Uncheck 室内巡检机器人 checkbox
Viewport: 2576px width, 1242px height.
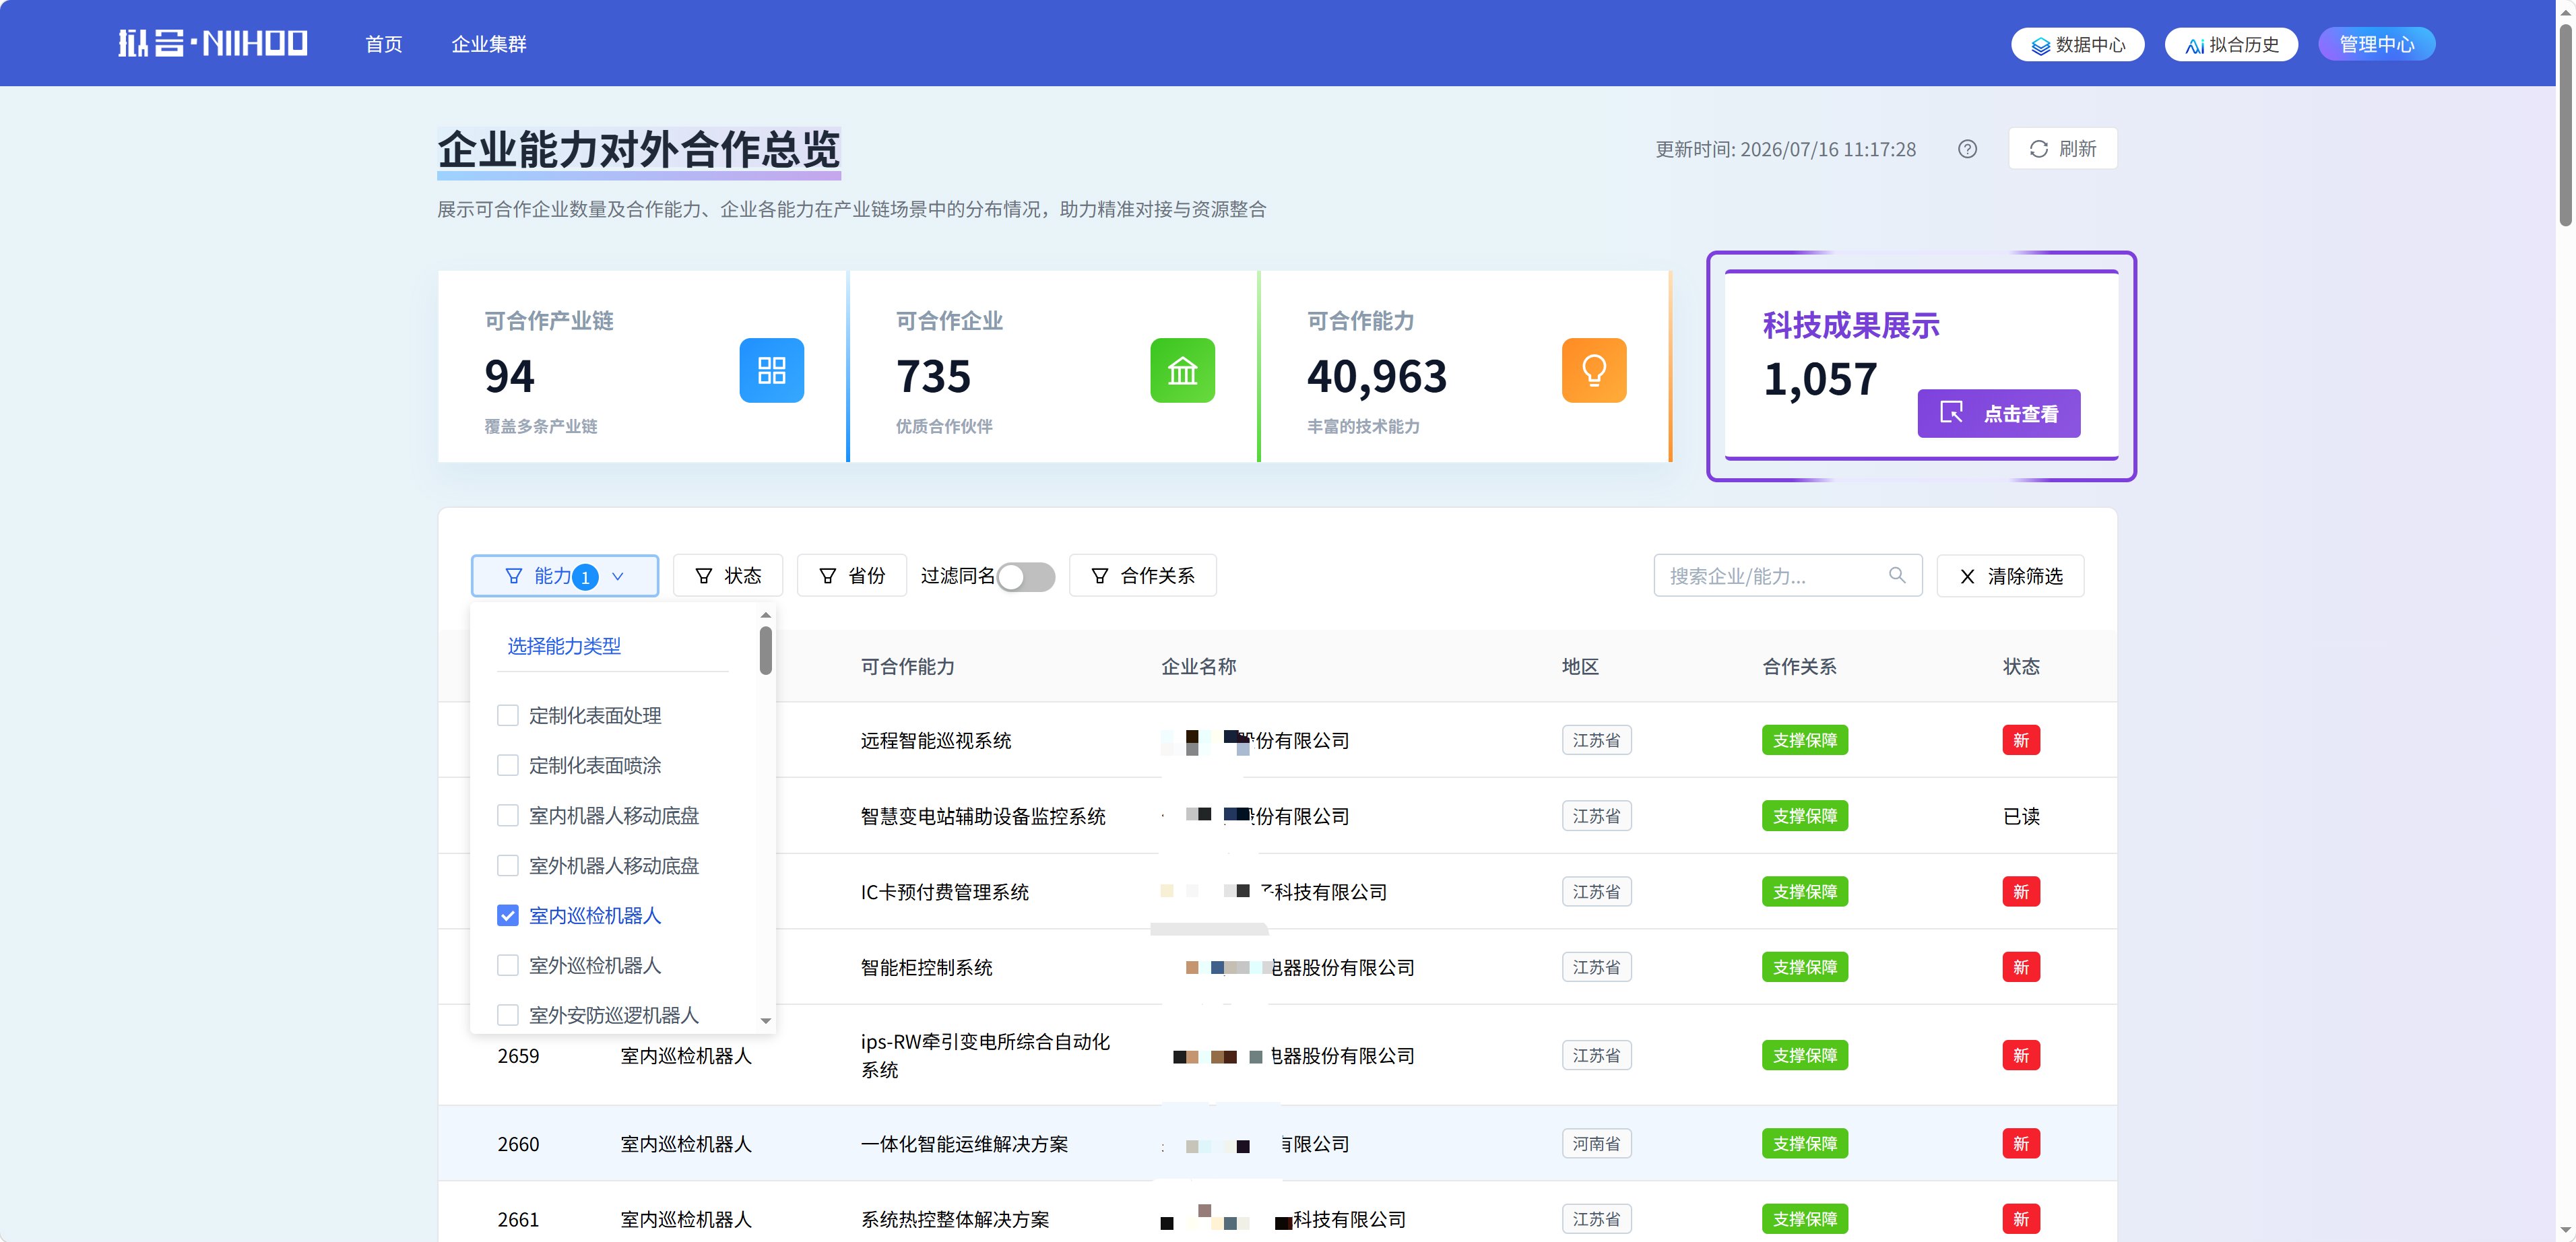pyautogui.click(x=508, y=916)
